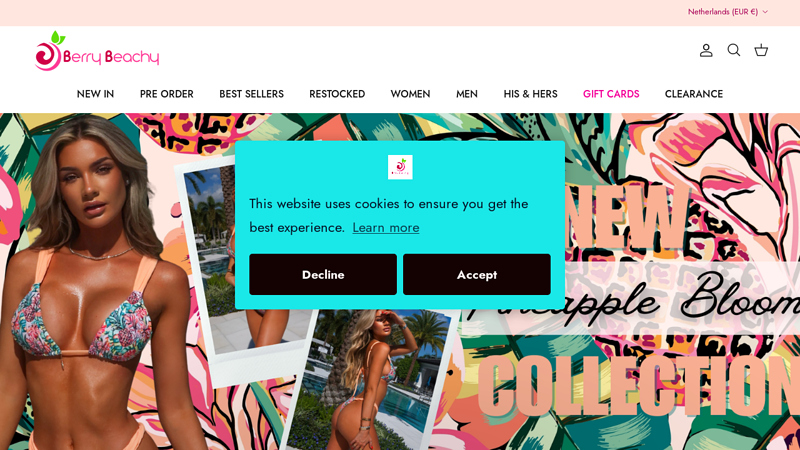Open the WOMEN category menu
The width and height of the screenshot is (800, 450).
click(x=410, y=94)
